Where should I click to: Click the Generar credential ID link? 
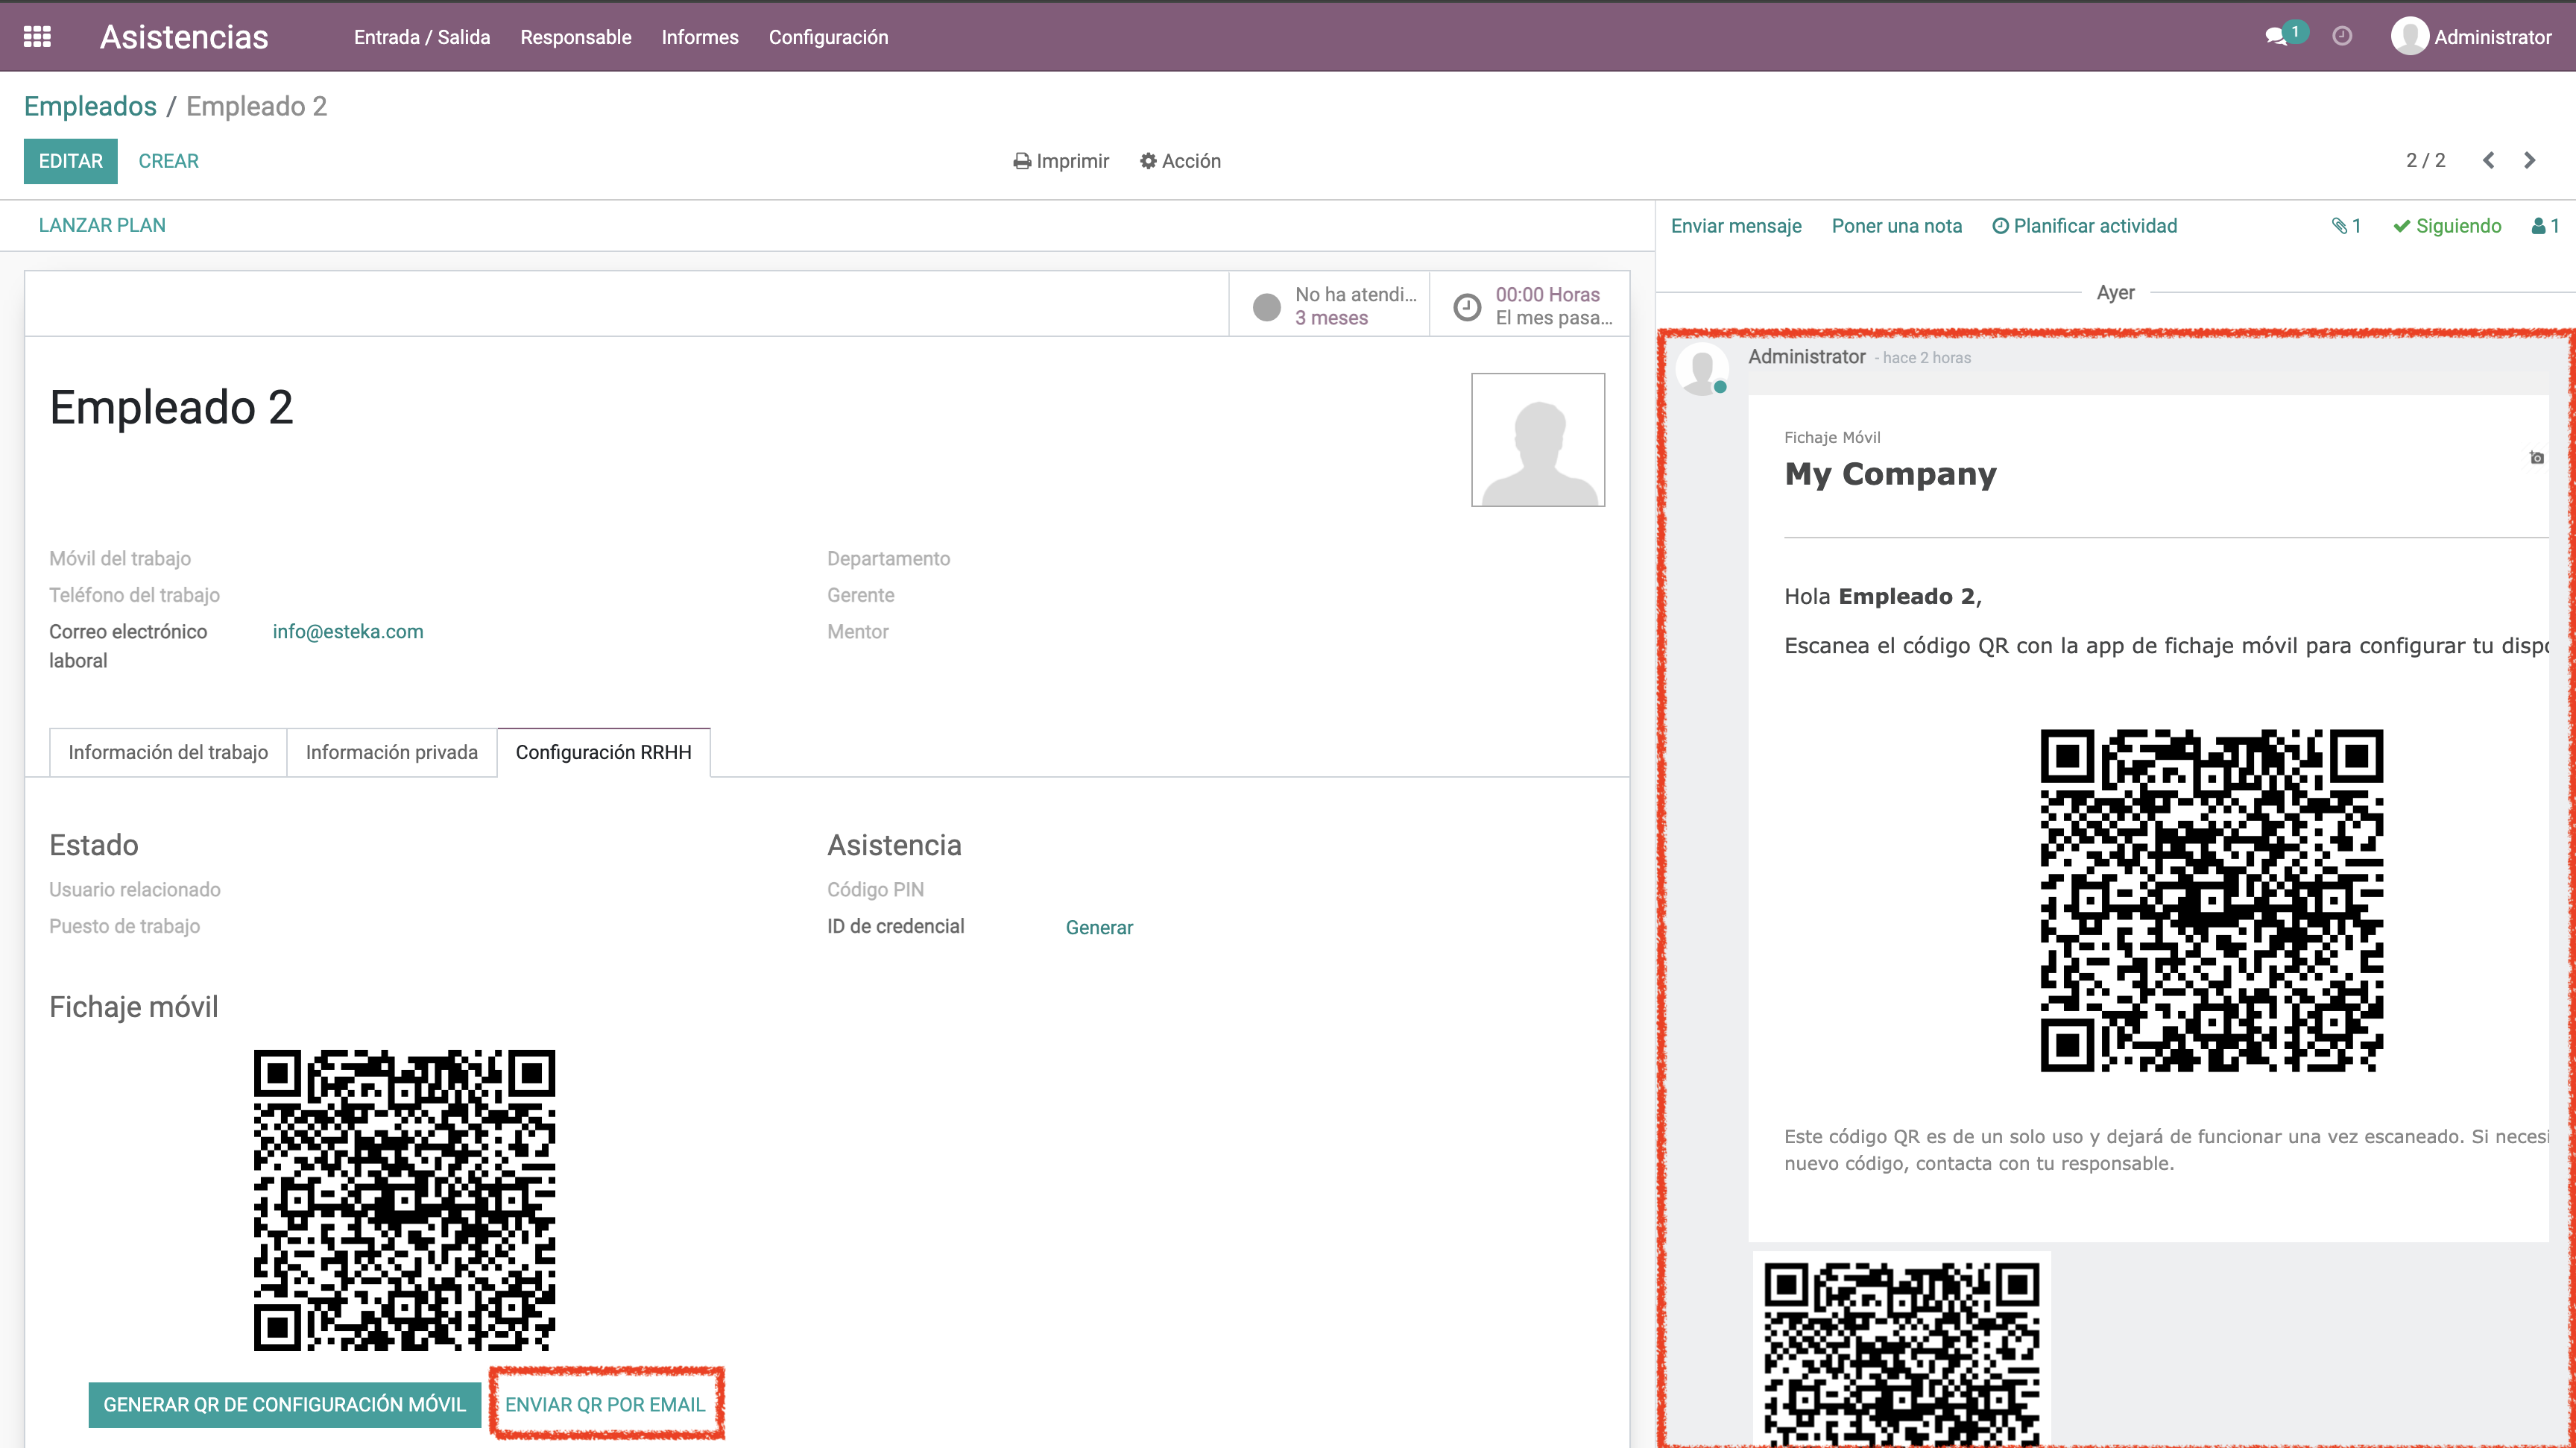click(1099, 927)
